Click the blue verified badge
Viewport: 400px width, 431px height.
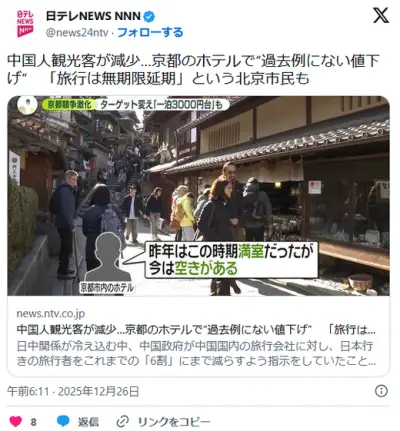click(x=149, y=16)
